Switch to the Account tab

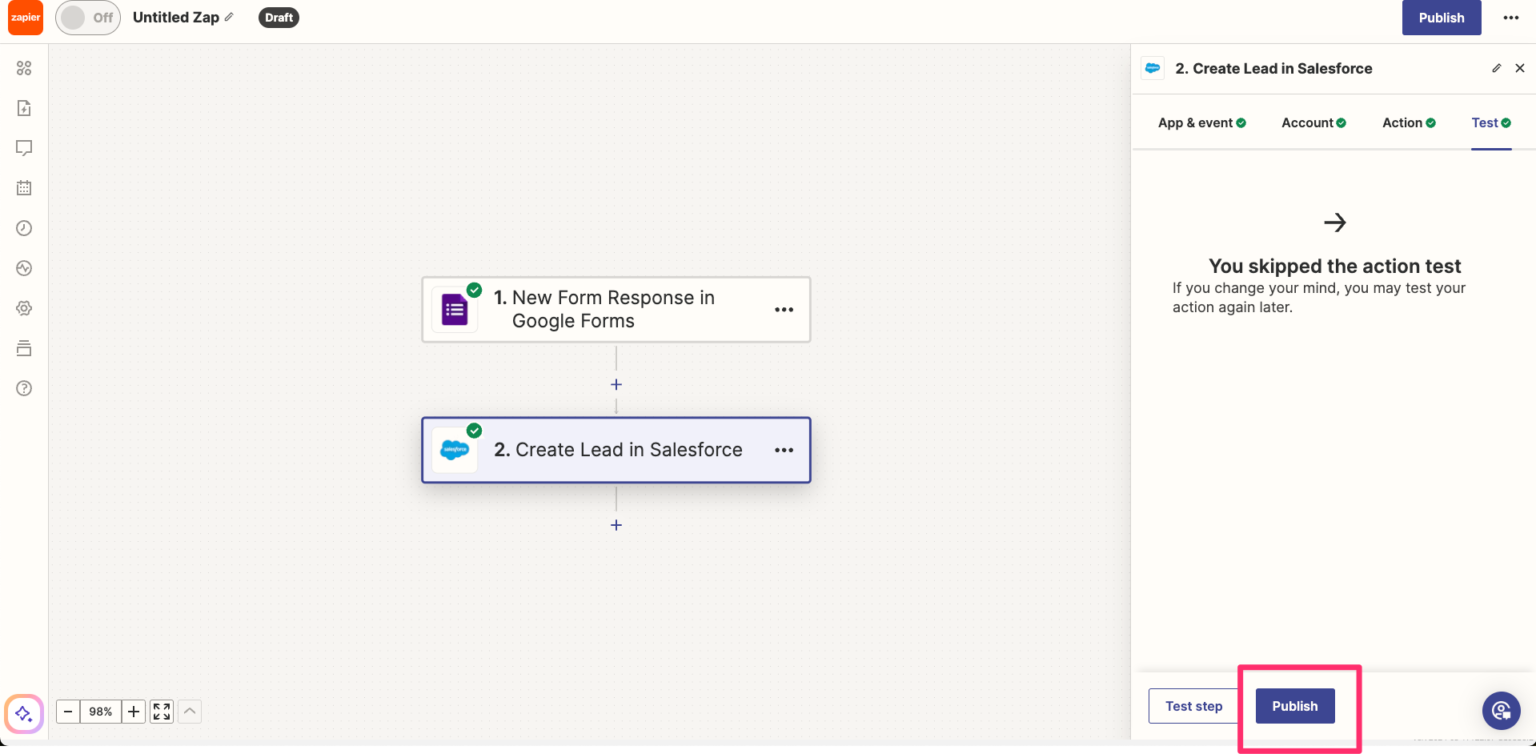coord(1313,122)
